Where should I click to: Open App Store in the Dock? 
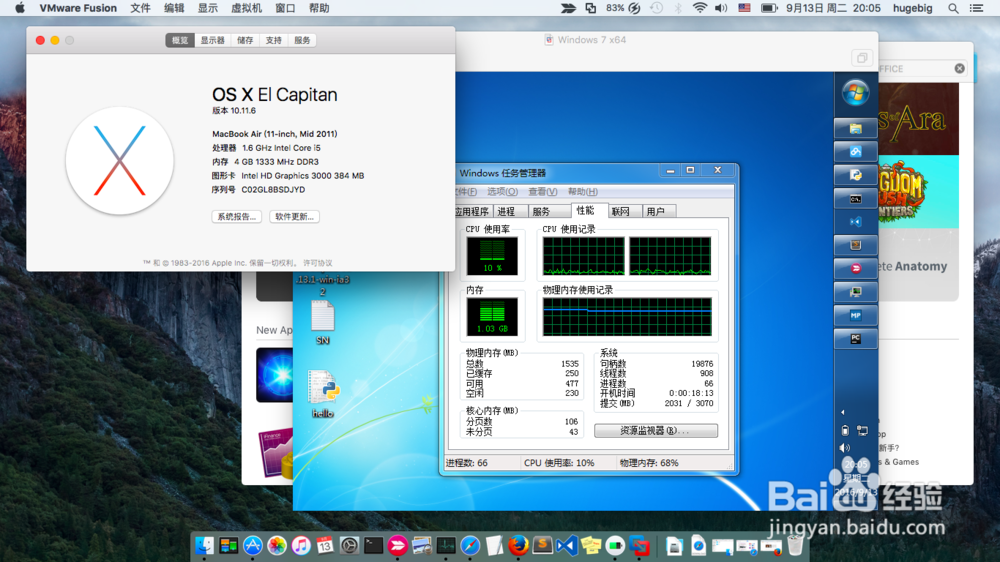[x=253, y=545]
